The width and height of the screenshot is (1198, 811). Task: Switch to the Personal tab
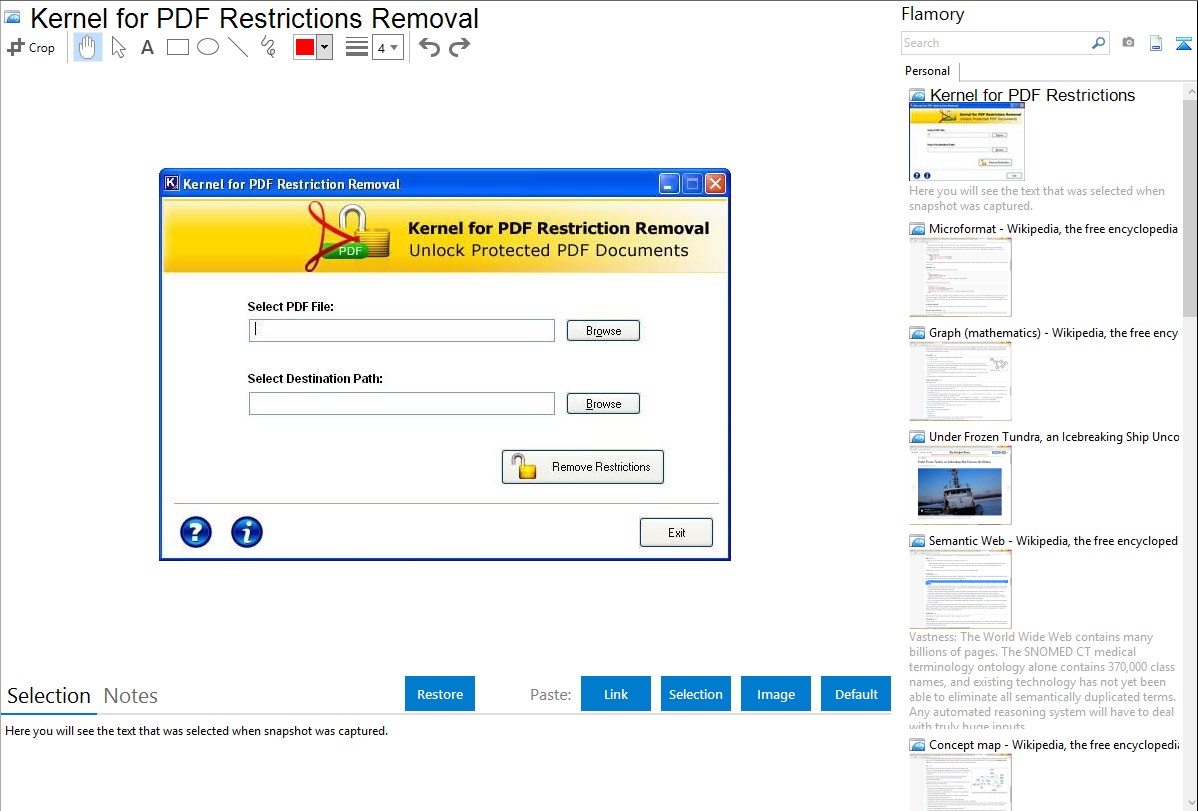(x=927, y=70)
